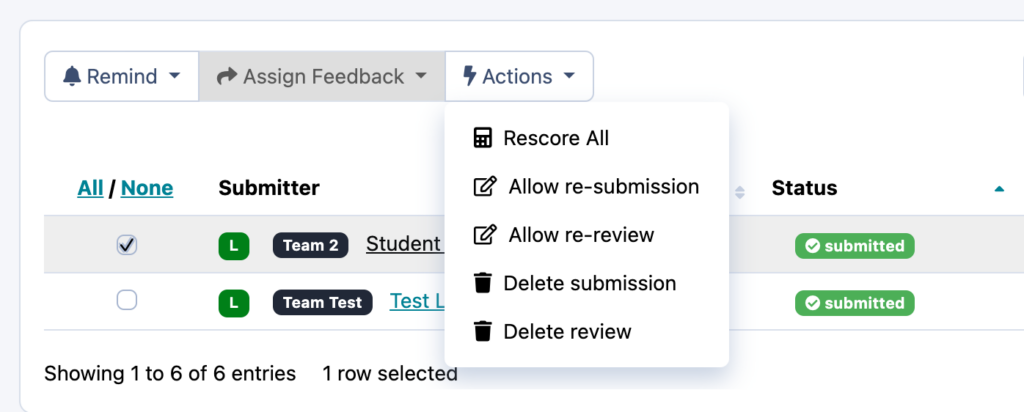Click the trash icon beside Delete review
This screenshot has height=412, width=1024.
click(483, 331)
